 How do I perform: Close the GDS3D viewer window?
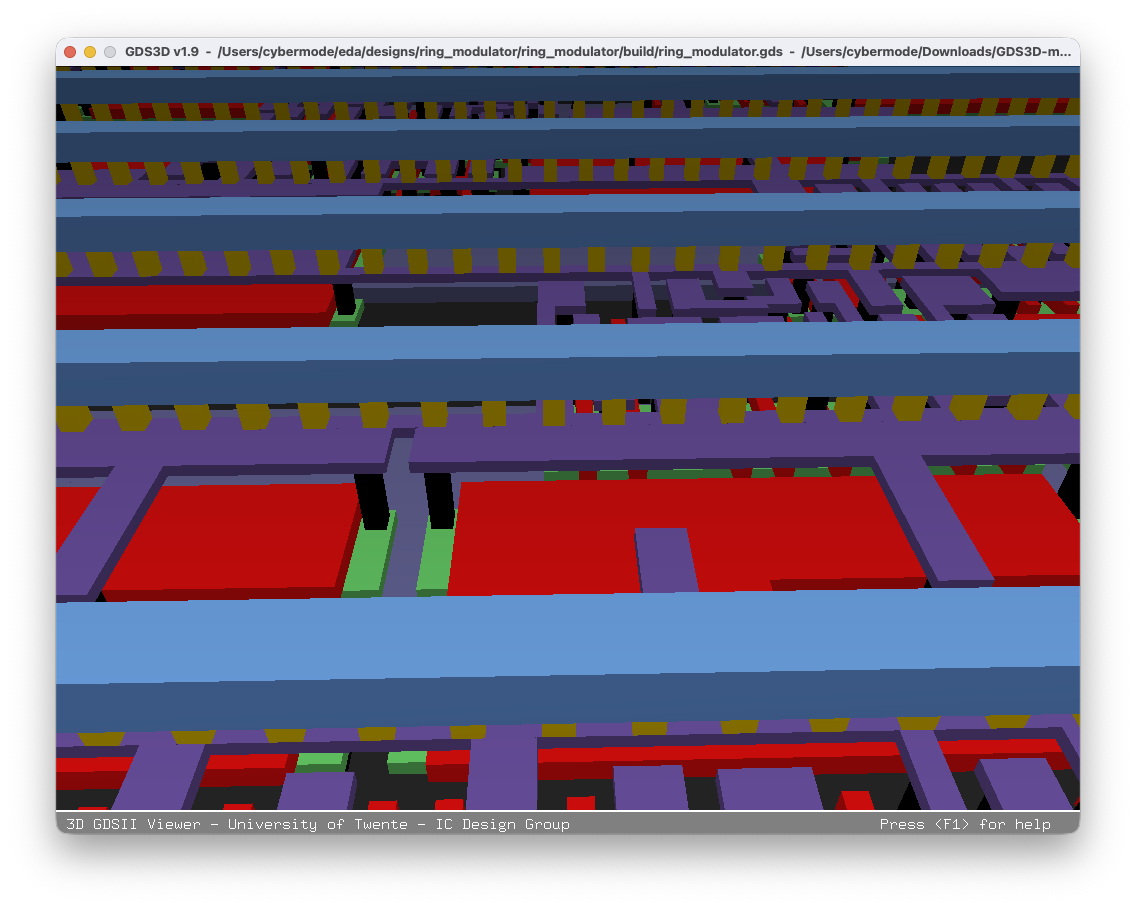pos(69,52)
